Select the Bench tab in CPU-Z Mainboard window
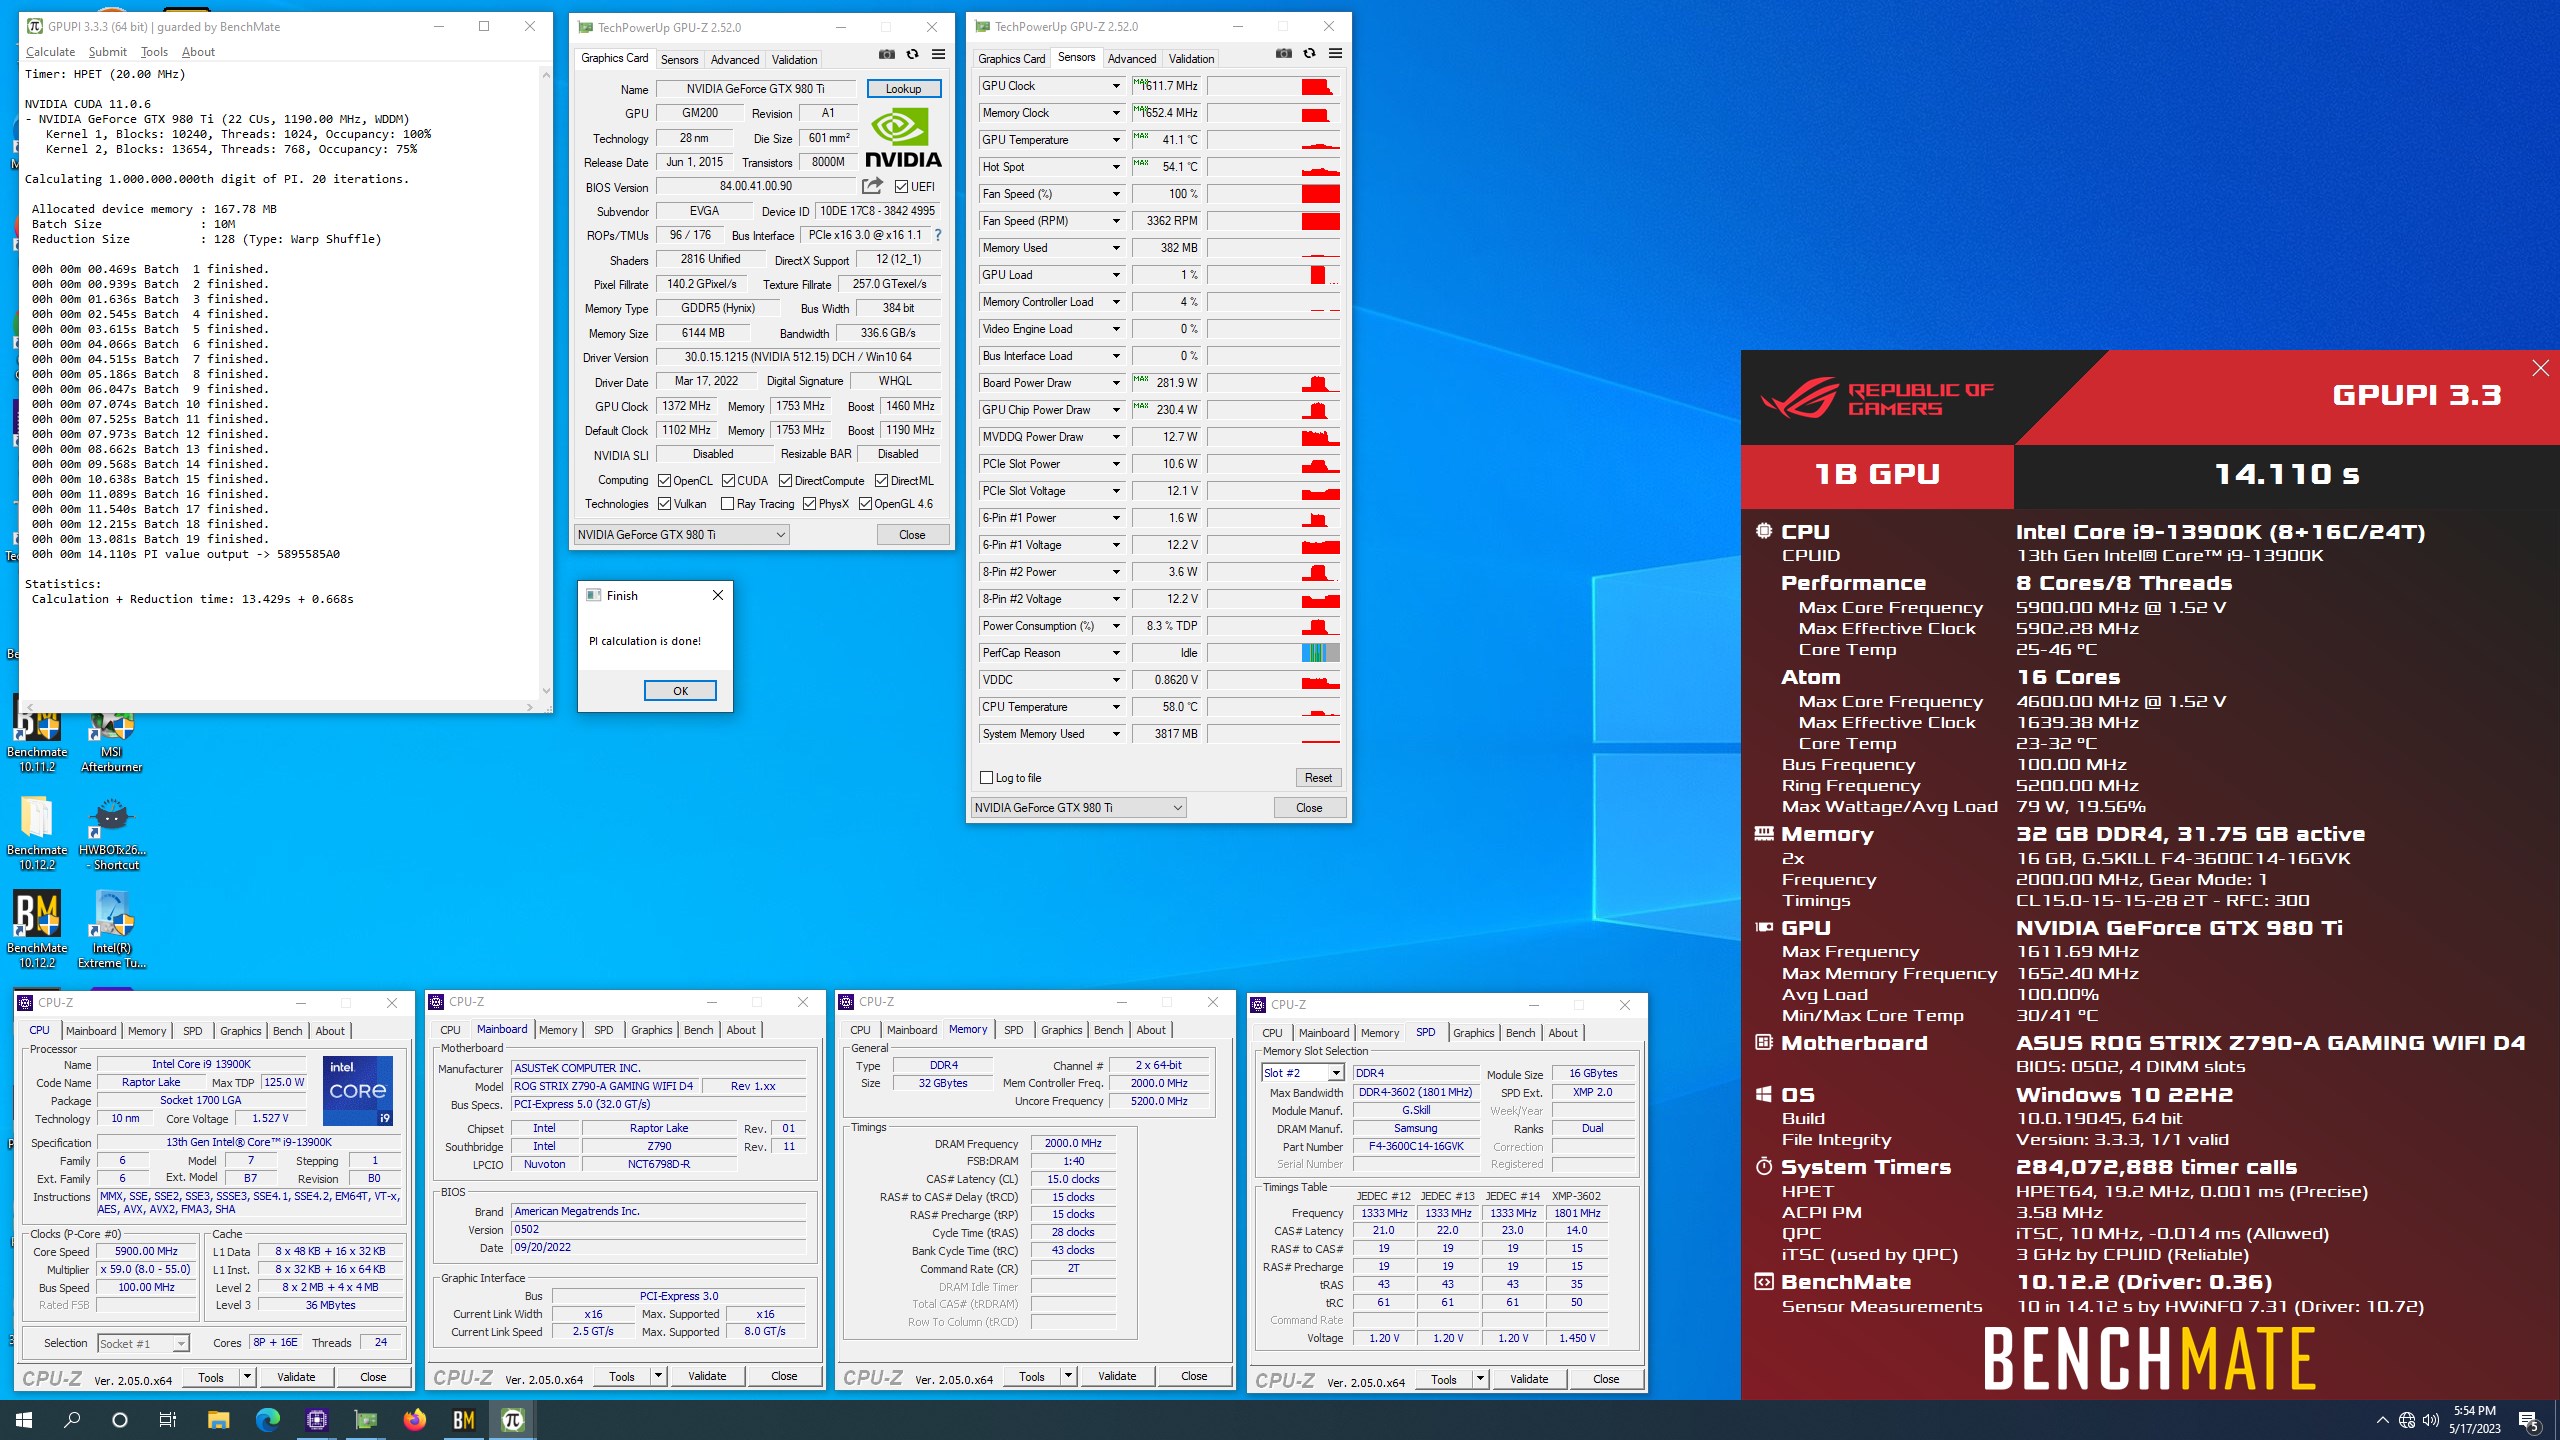 (x=699, y=1030)
